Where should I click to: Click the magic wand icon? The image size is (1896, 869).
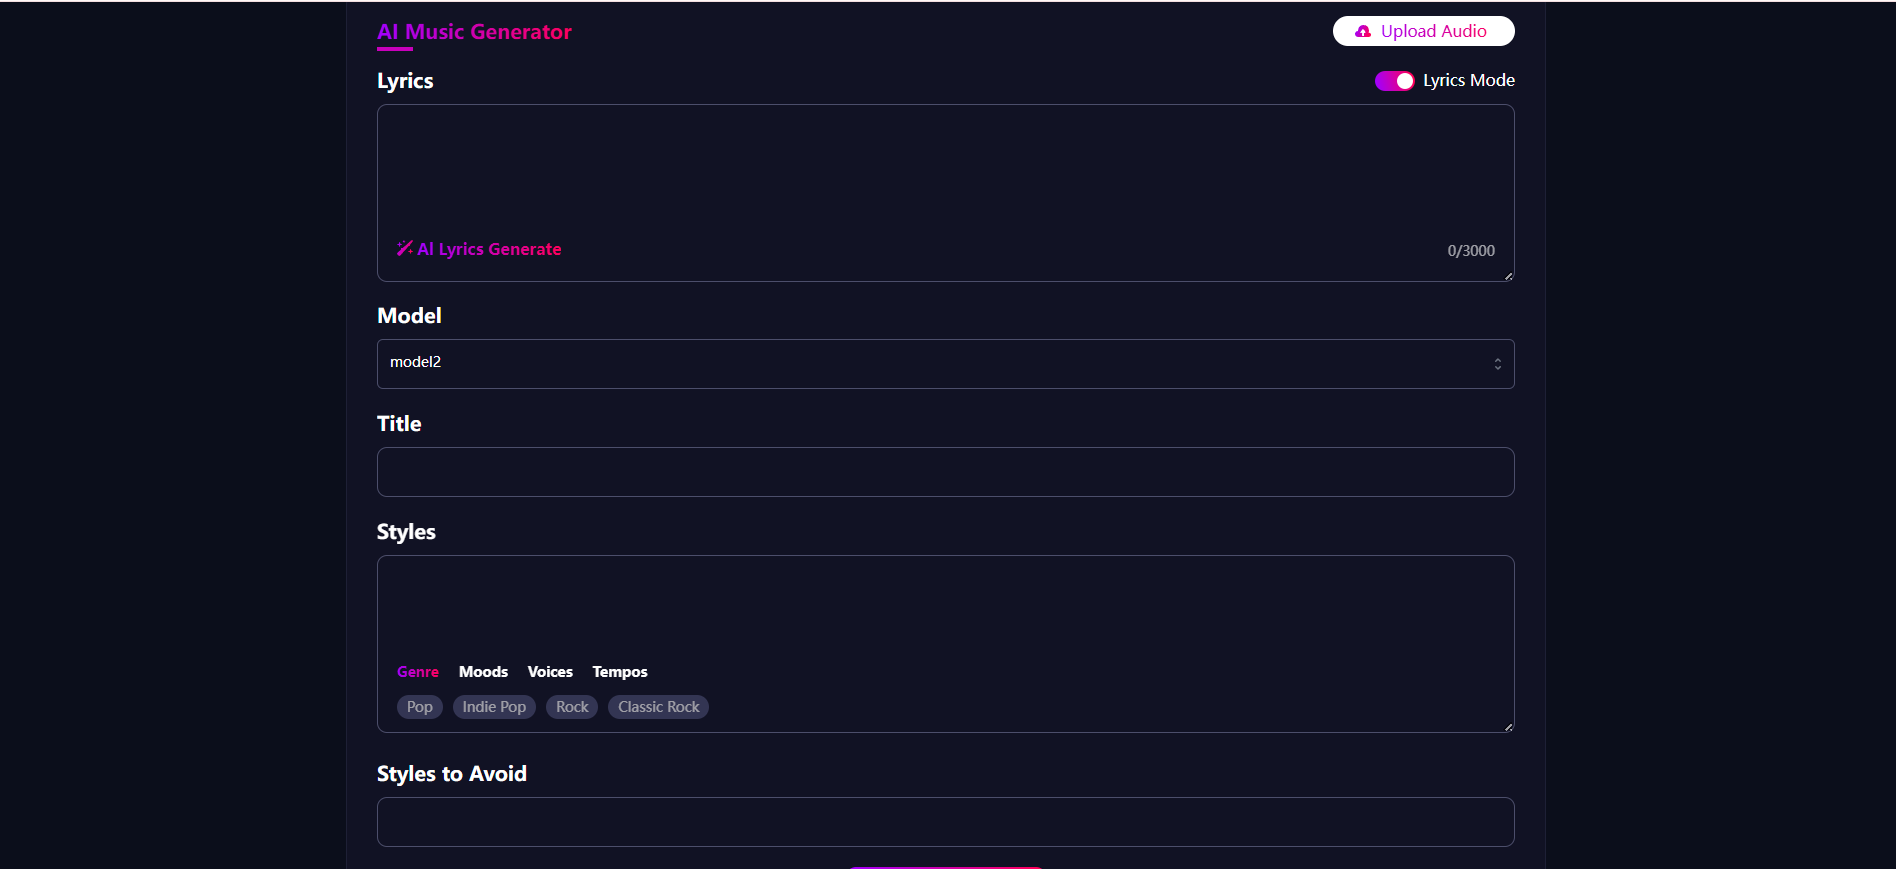(x=404, y=248)
